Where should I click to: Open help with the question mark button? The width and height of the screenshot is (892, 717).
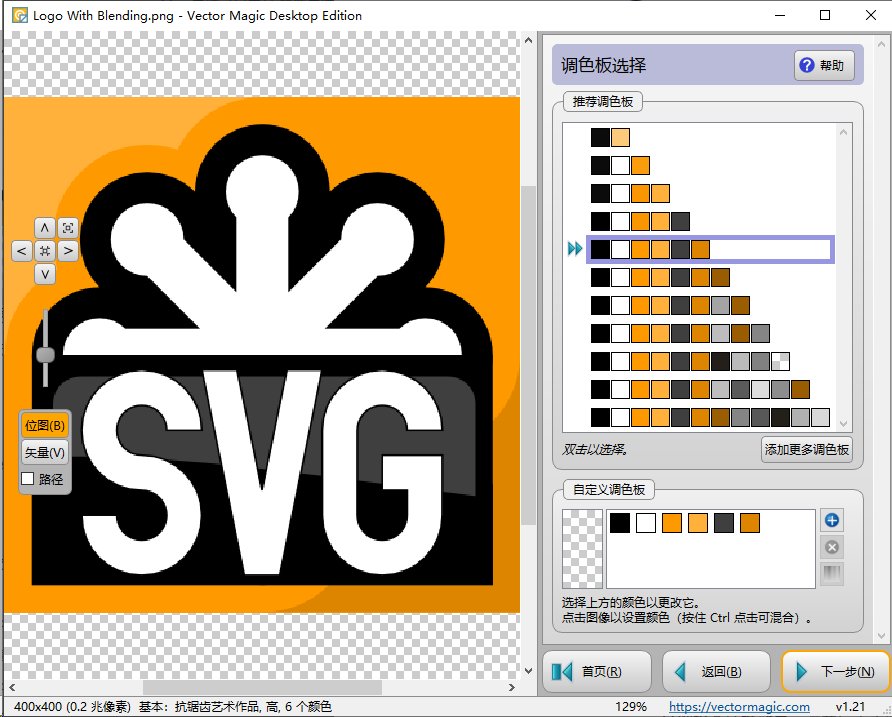point(824,65)
